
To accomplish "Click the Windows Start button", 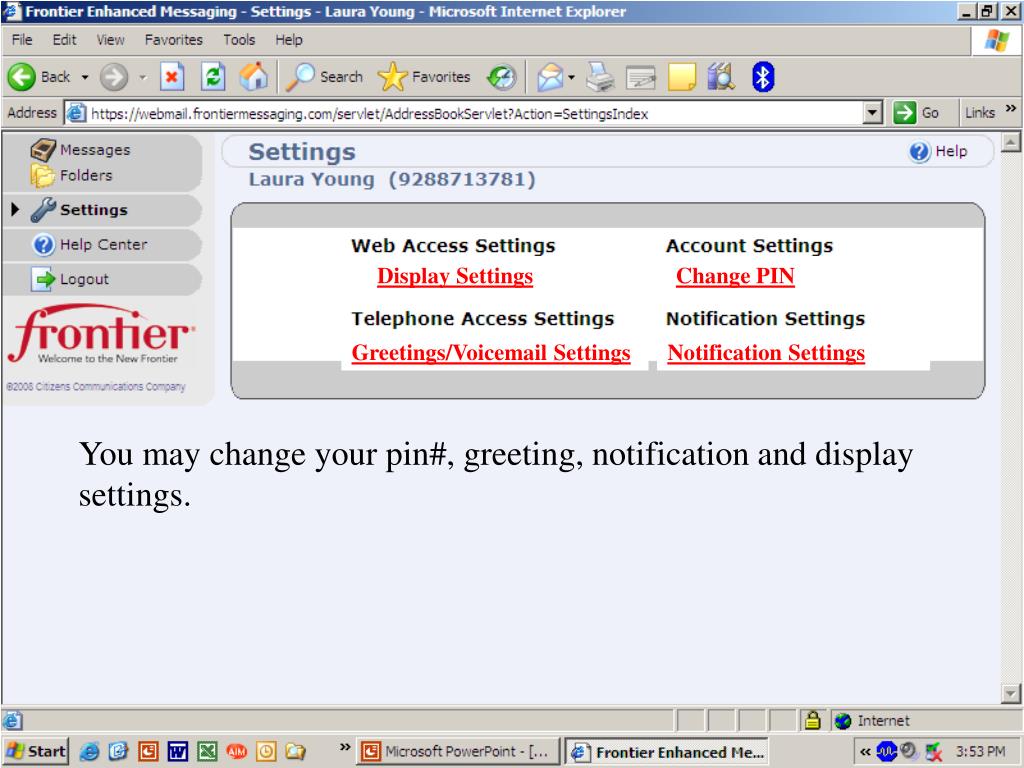I will [36, 752].
